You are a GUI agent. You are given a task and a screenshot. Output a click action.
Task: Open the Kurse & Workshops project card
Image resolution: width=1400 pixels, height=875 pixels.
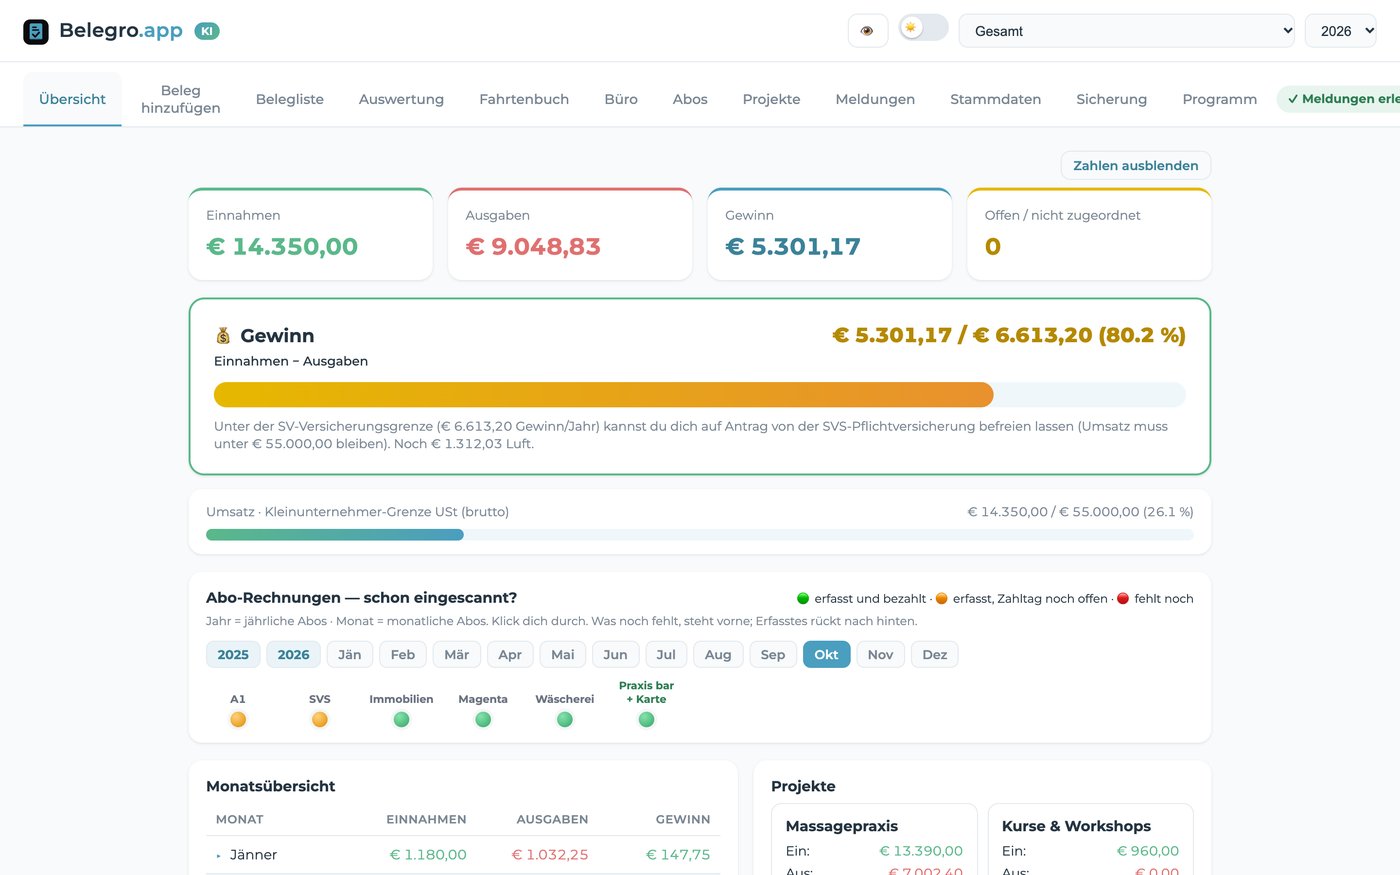[x=1090, y=840]
